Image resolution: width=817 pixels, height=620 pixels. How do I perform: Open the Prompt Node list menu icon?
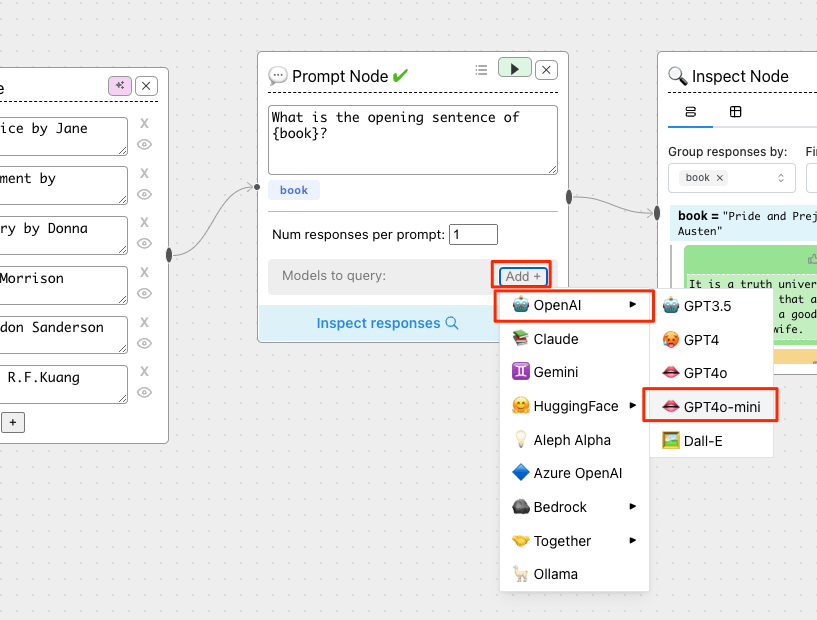click(481, 70)
